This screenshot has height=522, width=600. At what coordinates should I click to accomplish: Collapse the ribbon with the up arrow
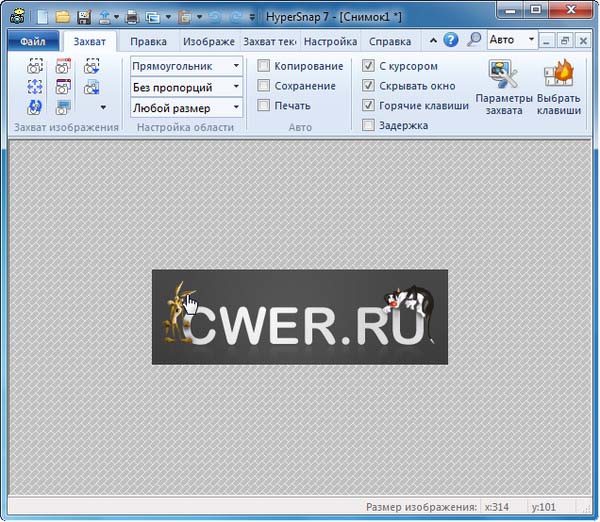(432, 41)
